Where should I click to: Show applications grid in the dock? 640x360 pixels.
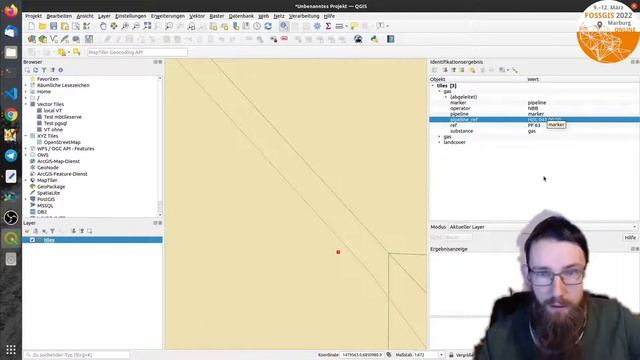coord(11,350)
